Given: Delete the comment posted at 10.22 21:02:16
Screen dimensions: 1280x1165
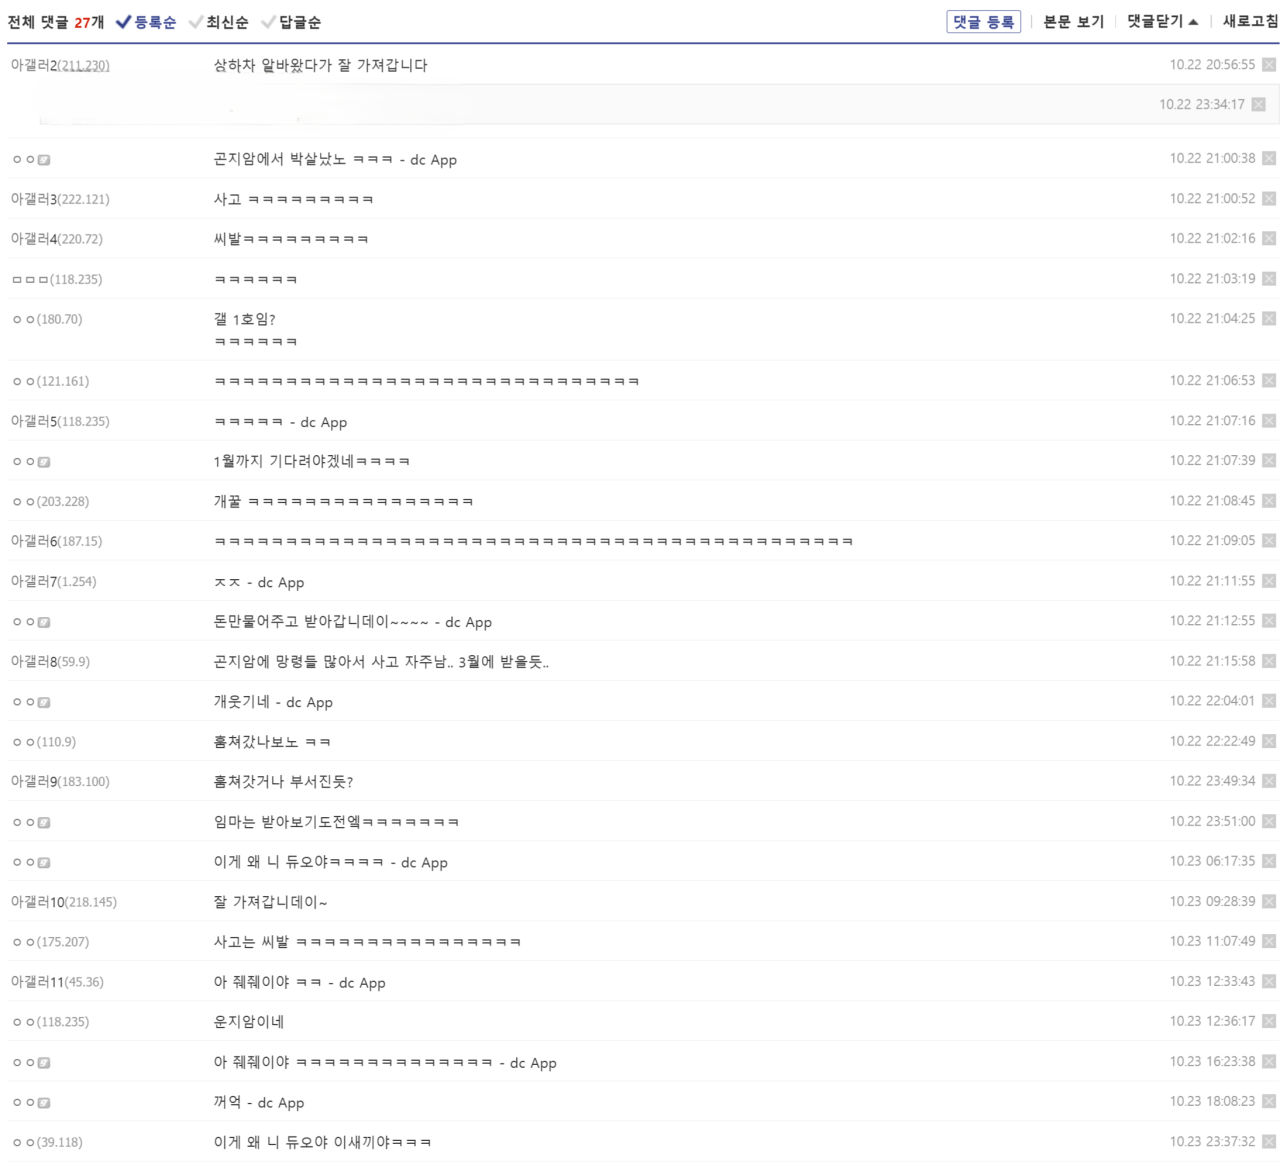Looking at the screenshot, I should (1268, 239).
